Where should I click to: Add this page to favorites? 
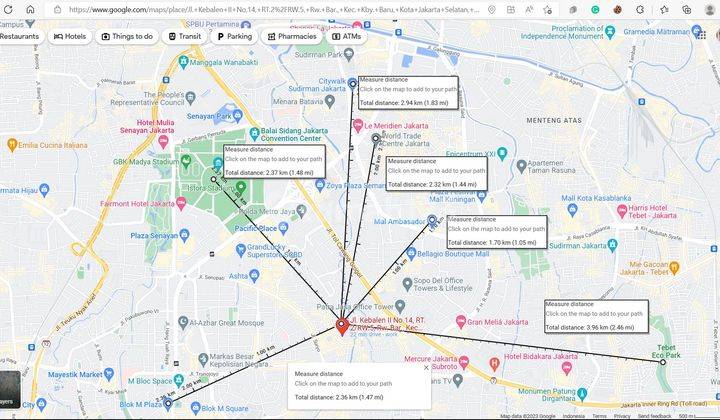(547, 9)
